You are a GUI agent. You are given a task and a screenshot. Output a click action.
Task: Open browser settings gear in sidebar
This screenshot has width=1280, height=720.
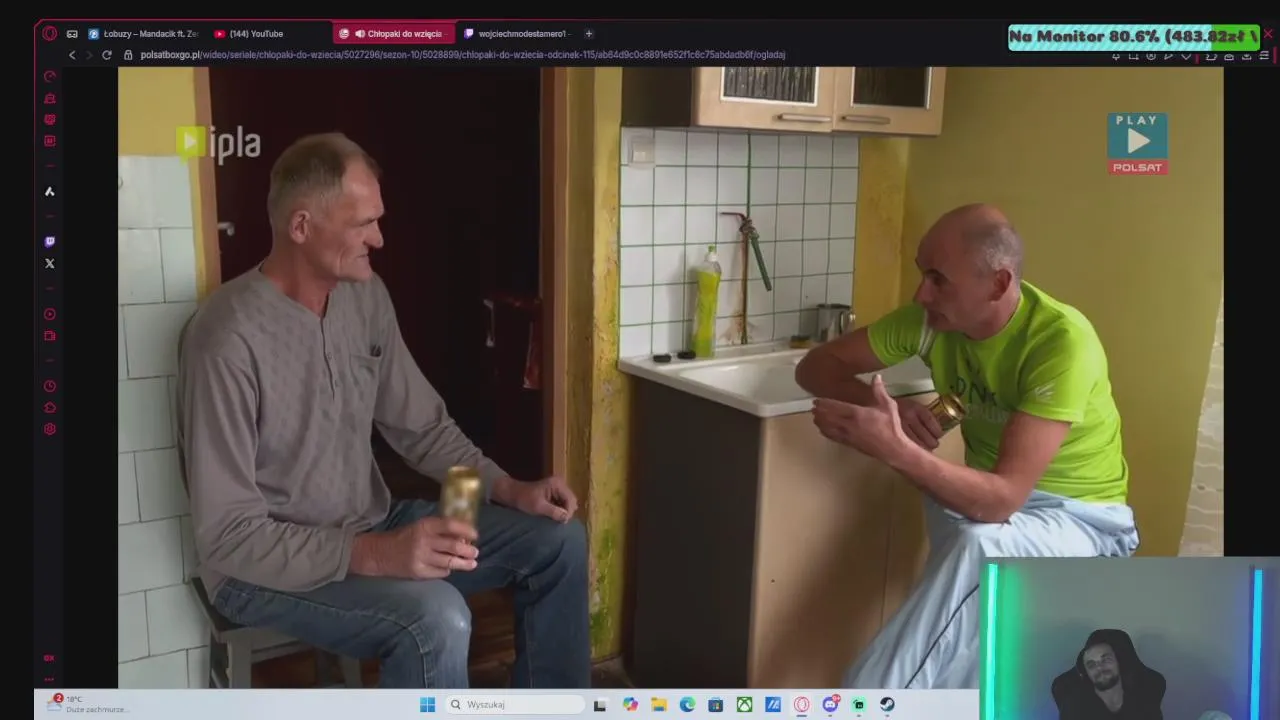(x=50, y=429)
